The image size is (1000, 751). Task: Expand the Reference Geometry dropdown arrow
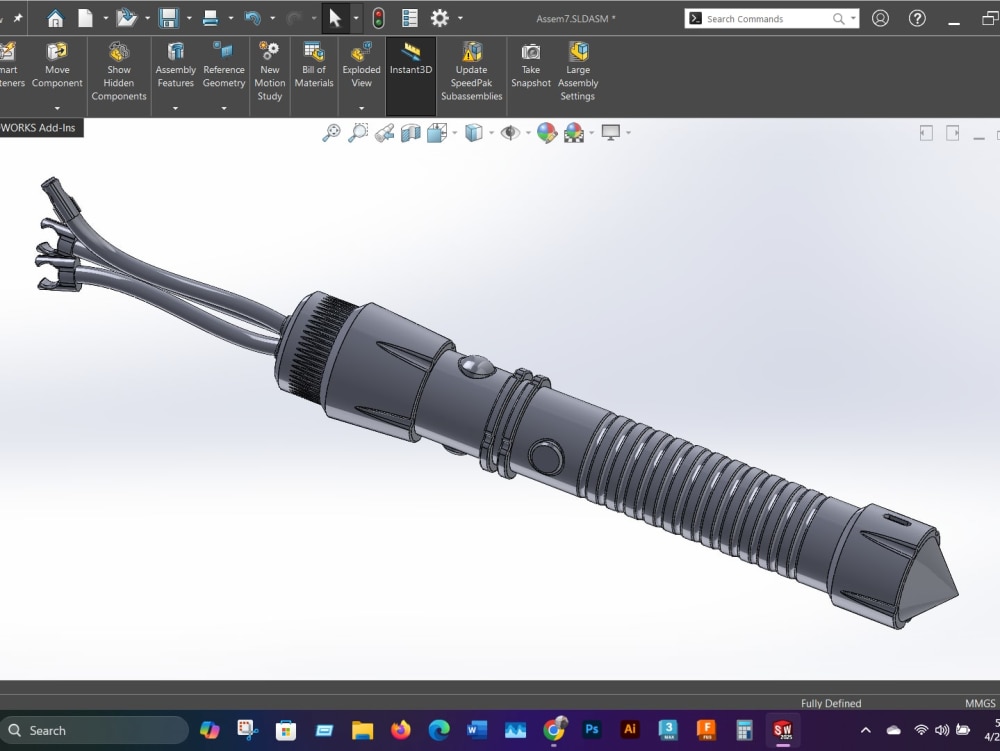(x=224, y=108)
